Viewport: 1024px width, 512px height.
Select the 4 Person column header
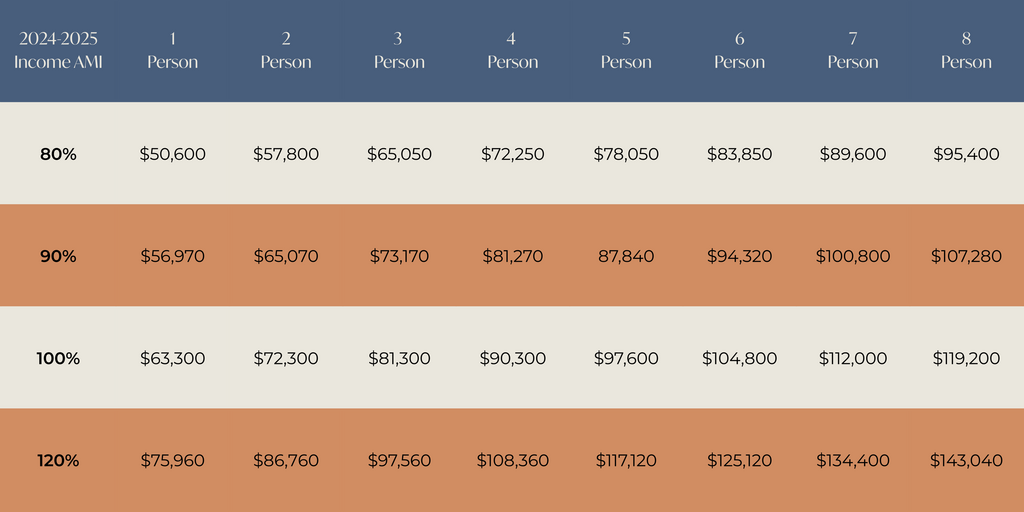(512, 50)
